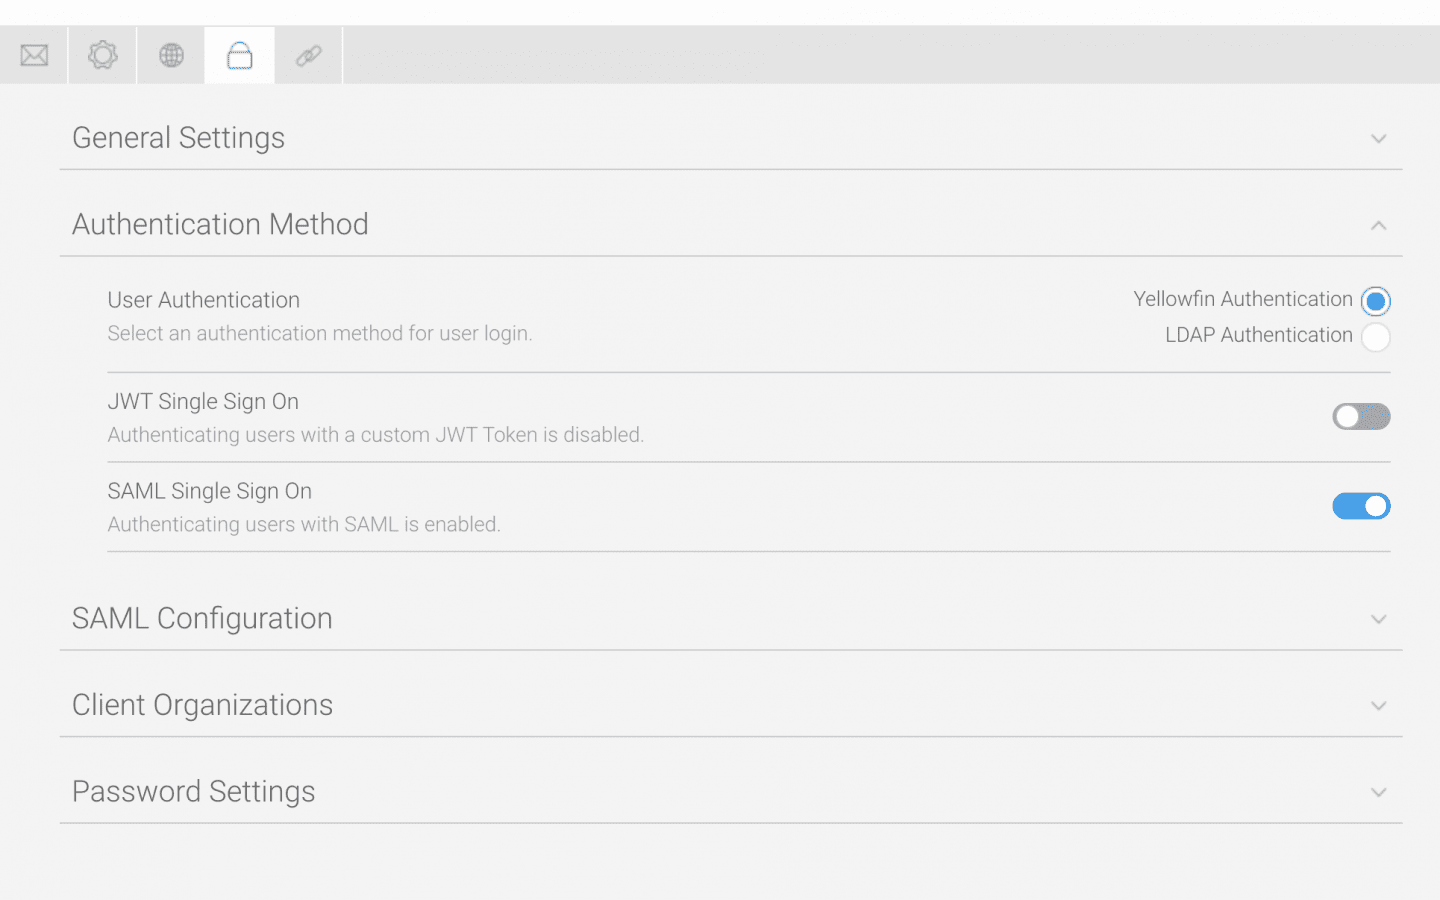Screen dimensions: 1440x900
Task: Switch to the envelope tab in the toolbar
Action: pos(33,55)
